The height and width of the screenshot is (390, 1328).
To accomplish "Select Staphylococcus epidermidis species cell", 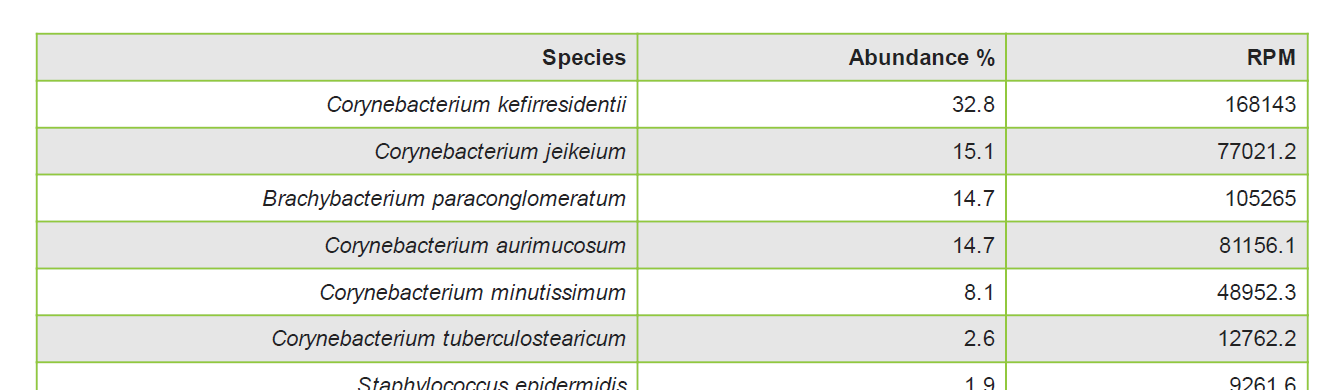I will click(x=337, y=377).
